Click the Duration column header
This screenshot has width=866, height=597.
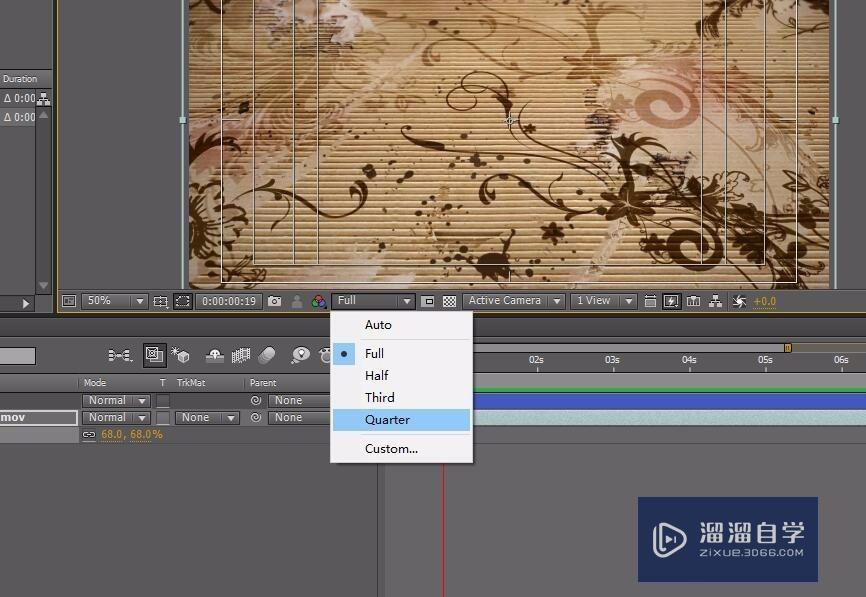[20, 79]
